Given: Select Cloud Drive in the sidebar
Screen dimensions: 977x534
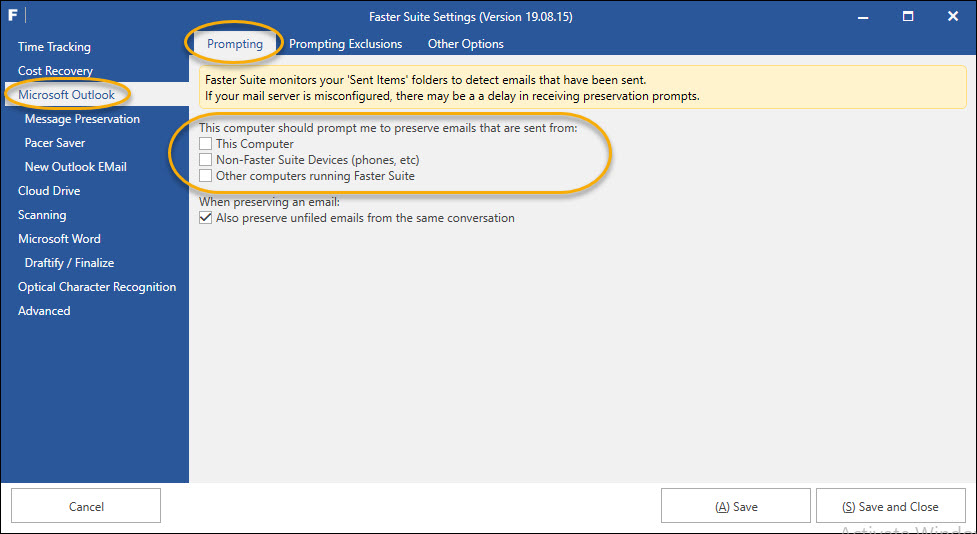Looking at the screenshot, I should pyautogui.click(x=49, y=191).
